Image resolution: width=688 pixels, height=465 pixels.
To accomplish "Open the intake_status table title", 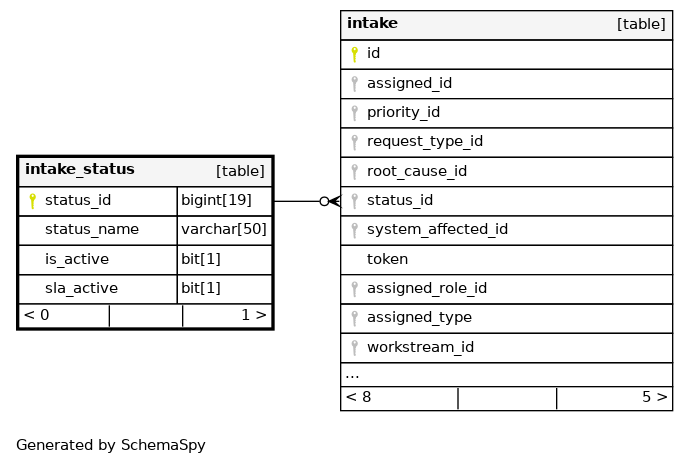I will tap(80, 170).
